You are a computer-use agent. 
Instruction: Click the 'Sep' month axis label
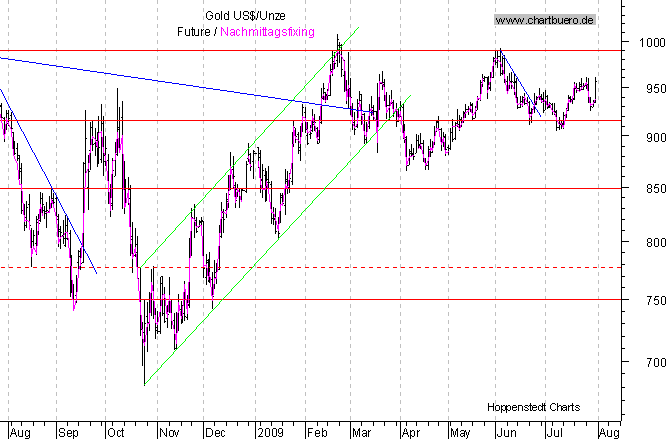click(x=68, y=433)
